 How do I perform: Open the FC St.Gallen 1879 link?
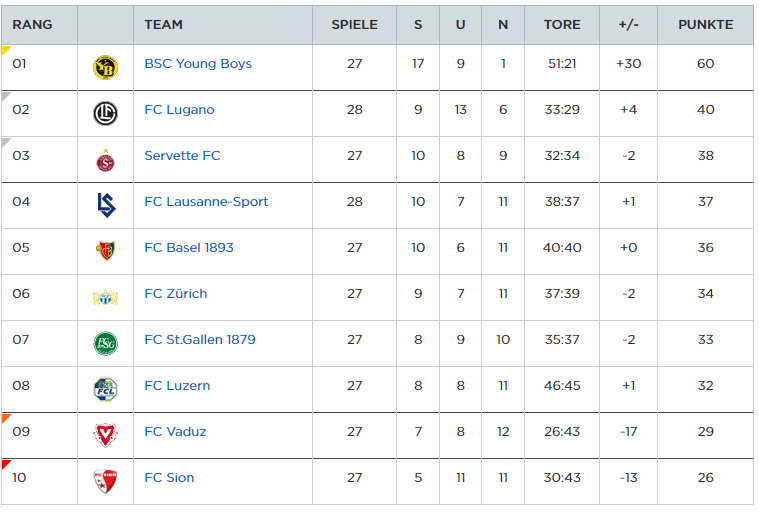point(200,339)
